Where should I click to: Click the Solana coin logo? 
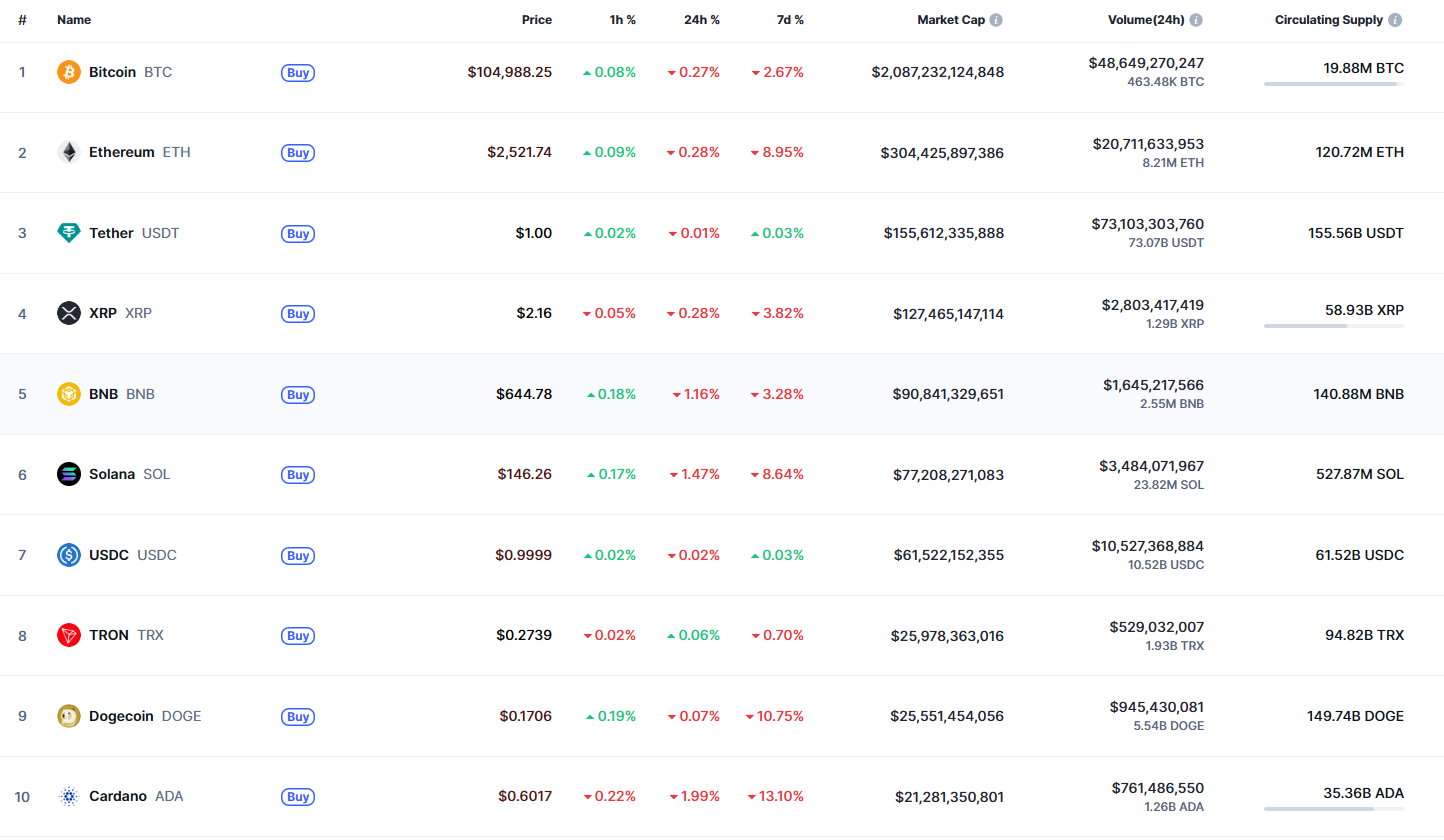click(x=69, y=474)
